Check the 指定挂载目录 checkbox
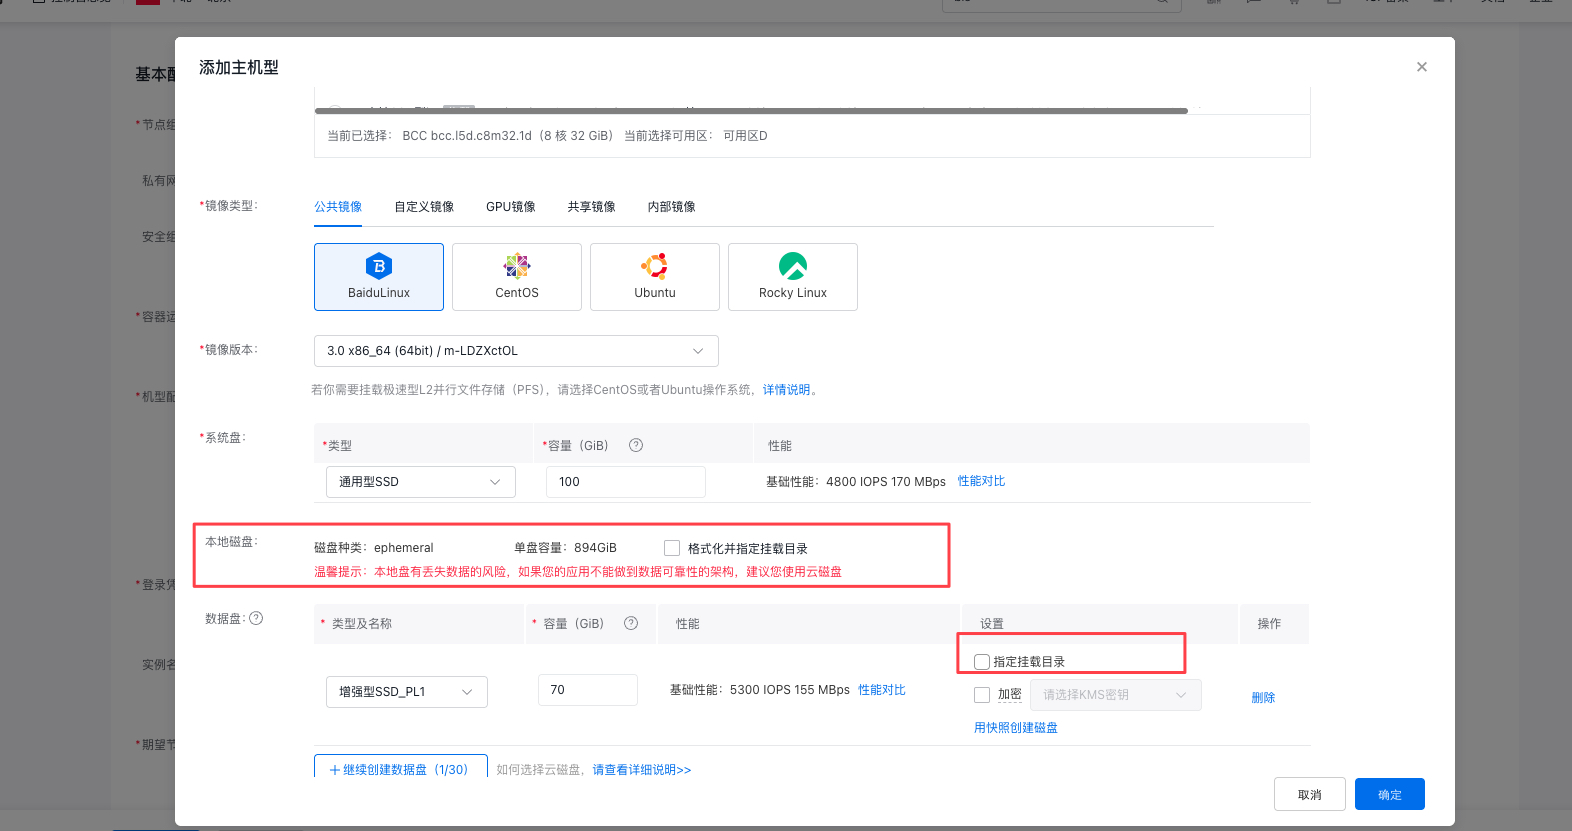1572x831 pixels. coord(982,662)
